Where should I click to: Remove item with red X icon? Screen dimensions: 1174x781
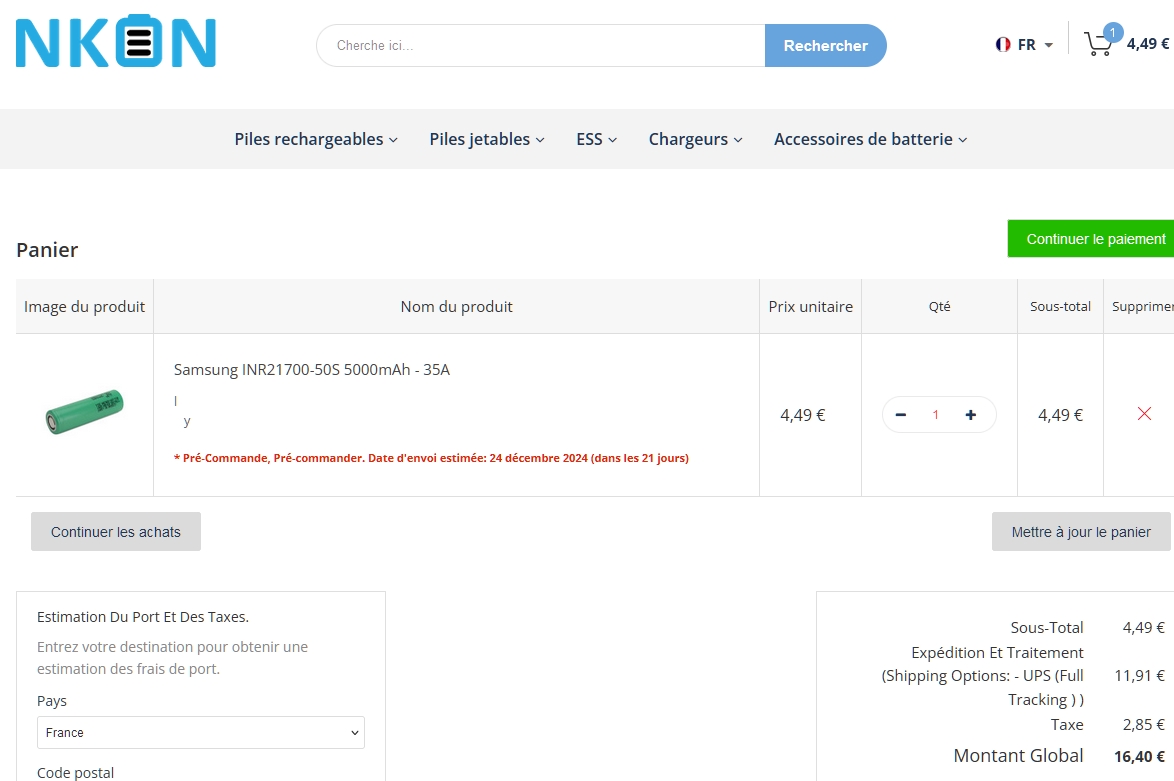[x=1144, y=414]
